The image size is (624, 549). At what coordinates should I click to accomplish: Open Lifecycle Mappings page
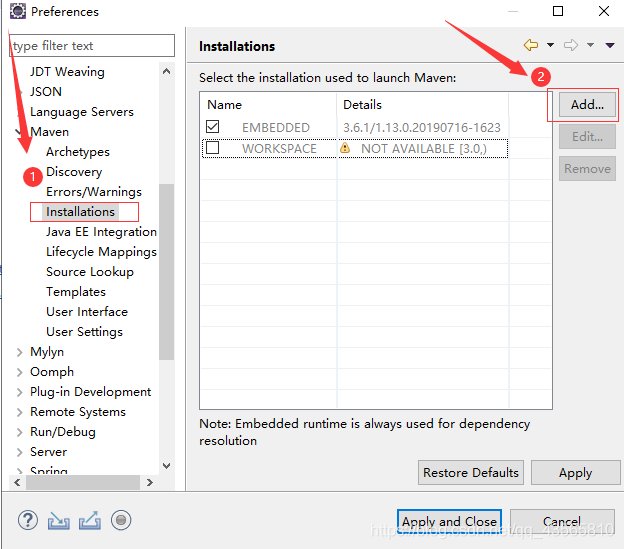[101, 252]
